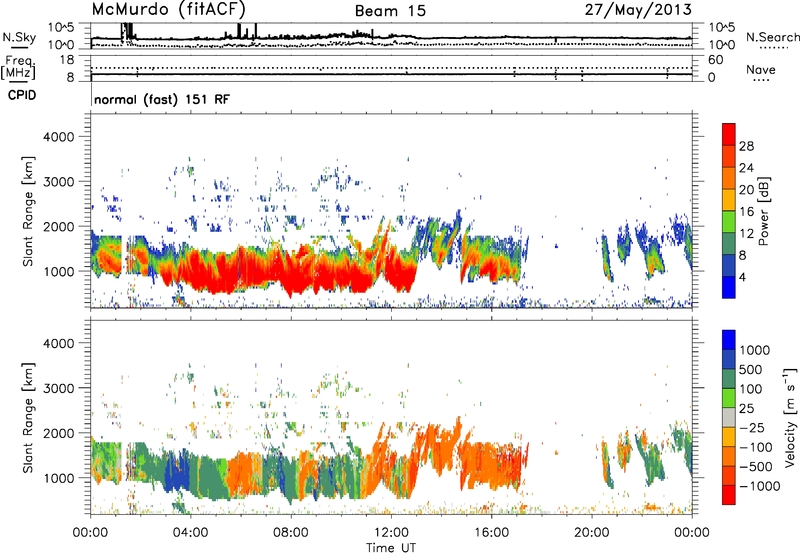Click the normal (fast) 151 RF text

(x=162, y=99)
